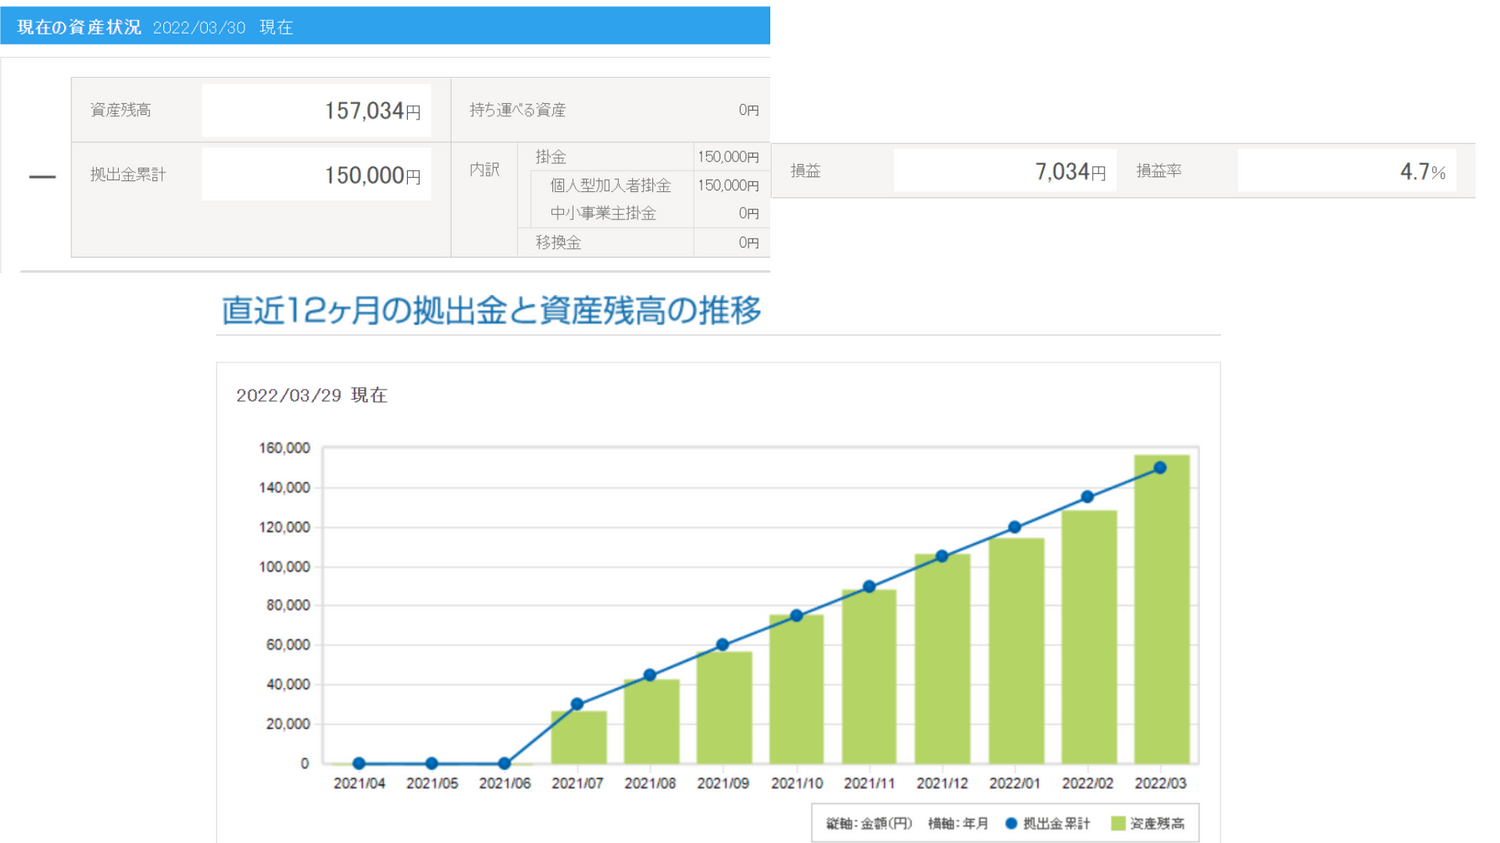
Task: Click the 個人型加入者掛金 row label
Action: point(610,185)
